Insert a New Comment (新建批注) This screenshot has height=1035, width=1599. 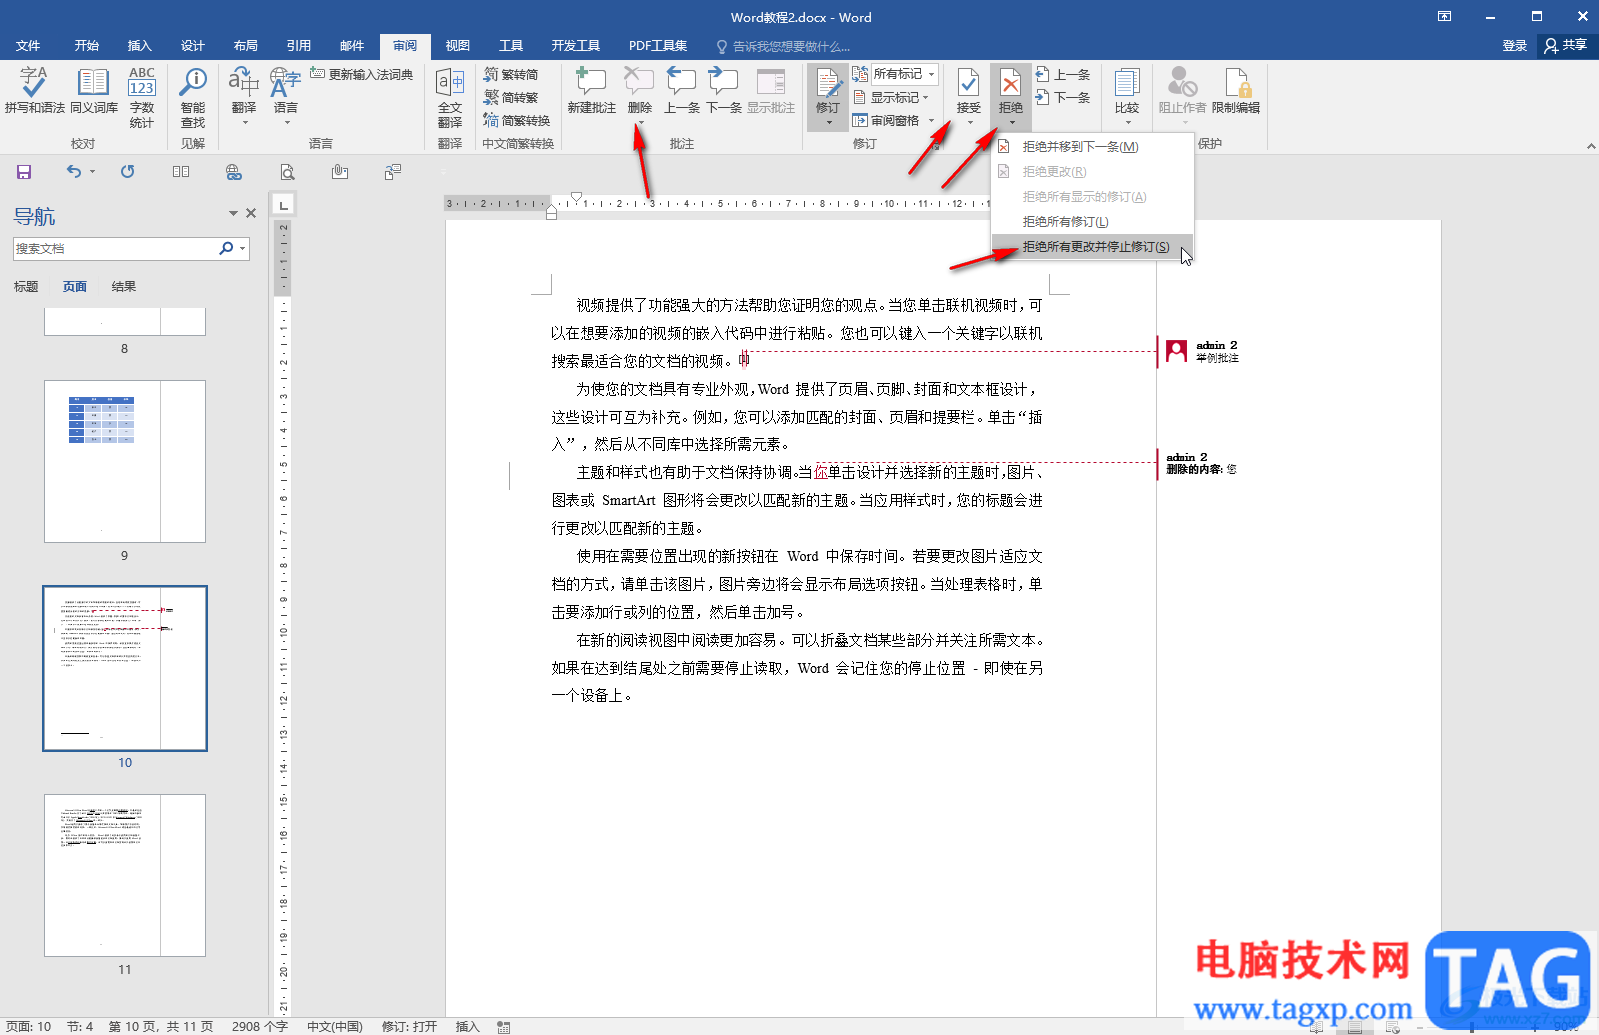591,91
